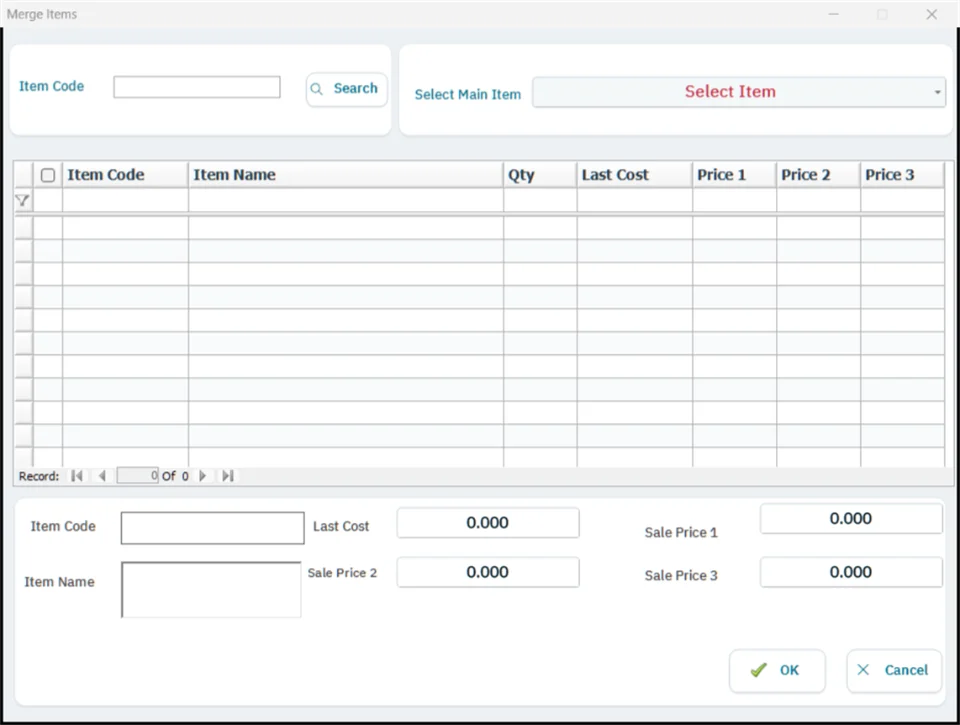The height and width of the screenshot is (725, 960).
Task: Sort by Item Name column header
Action: pyautogui.click(x=345, y=175)
